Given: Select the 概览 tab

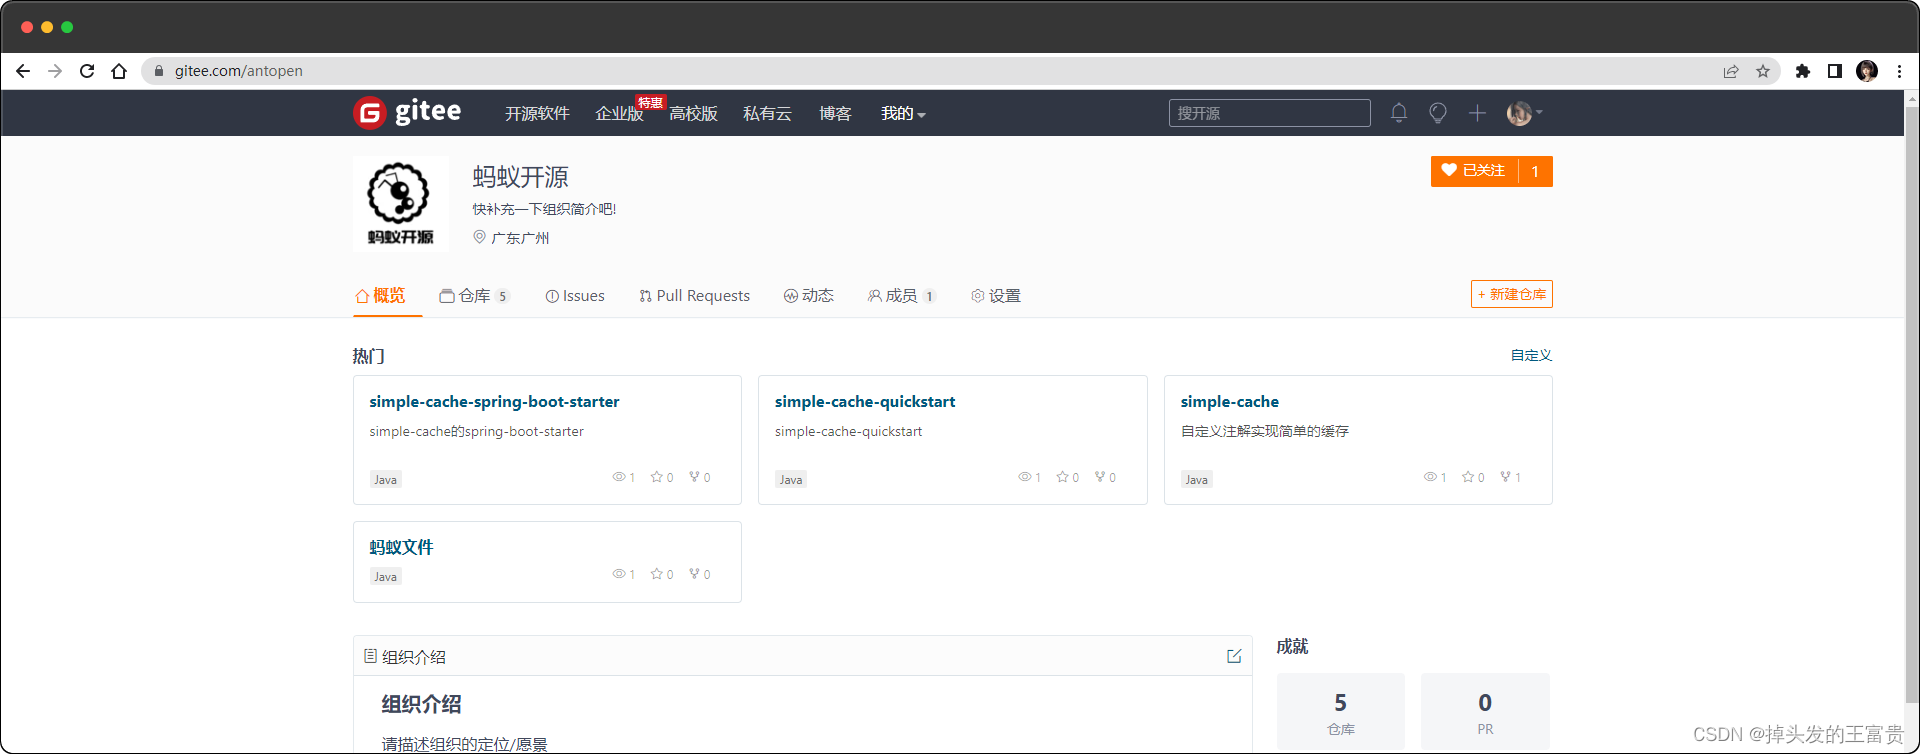Looking at the screenshot, I should pyautogui.click(x=381, y=296).
